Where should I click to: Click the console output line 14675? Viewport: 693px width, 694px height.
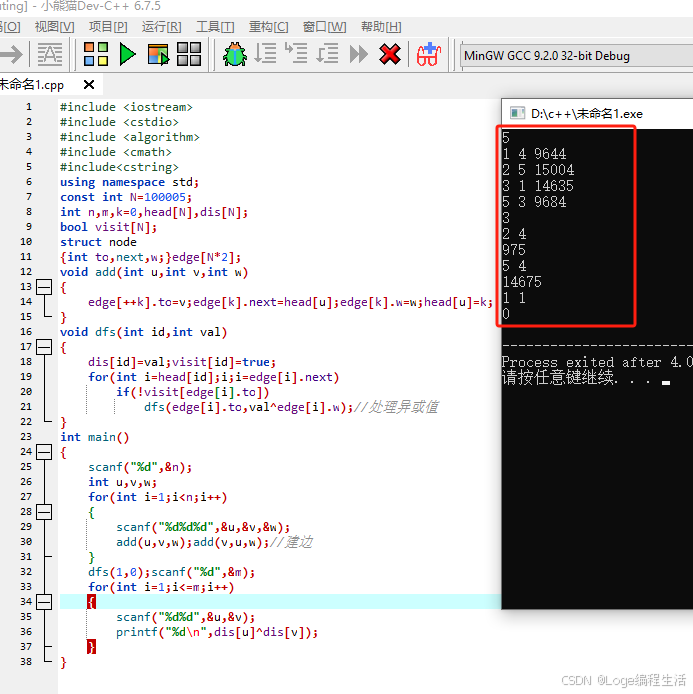point(522,282)
